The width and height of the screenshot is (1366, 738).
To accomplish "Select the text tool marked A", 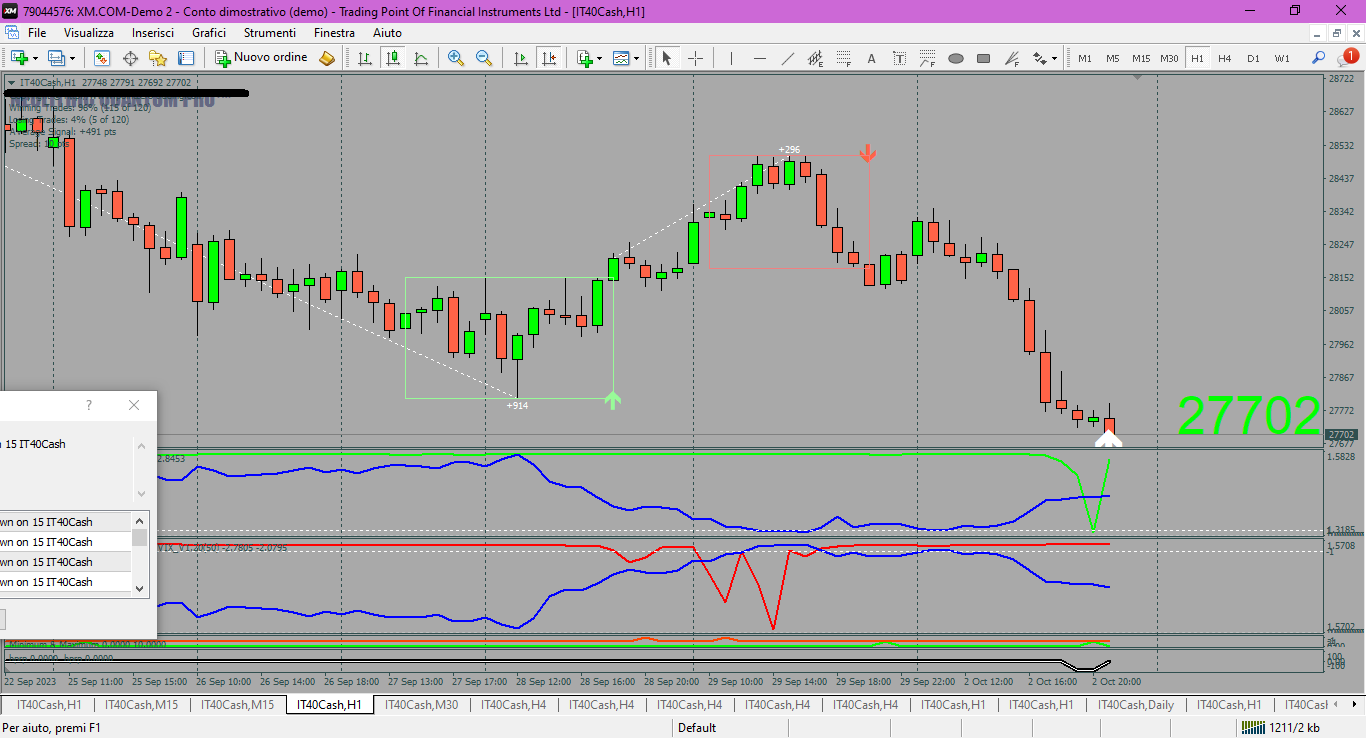I will click(x=871, y=58).
